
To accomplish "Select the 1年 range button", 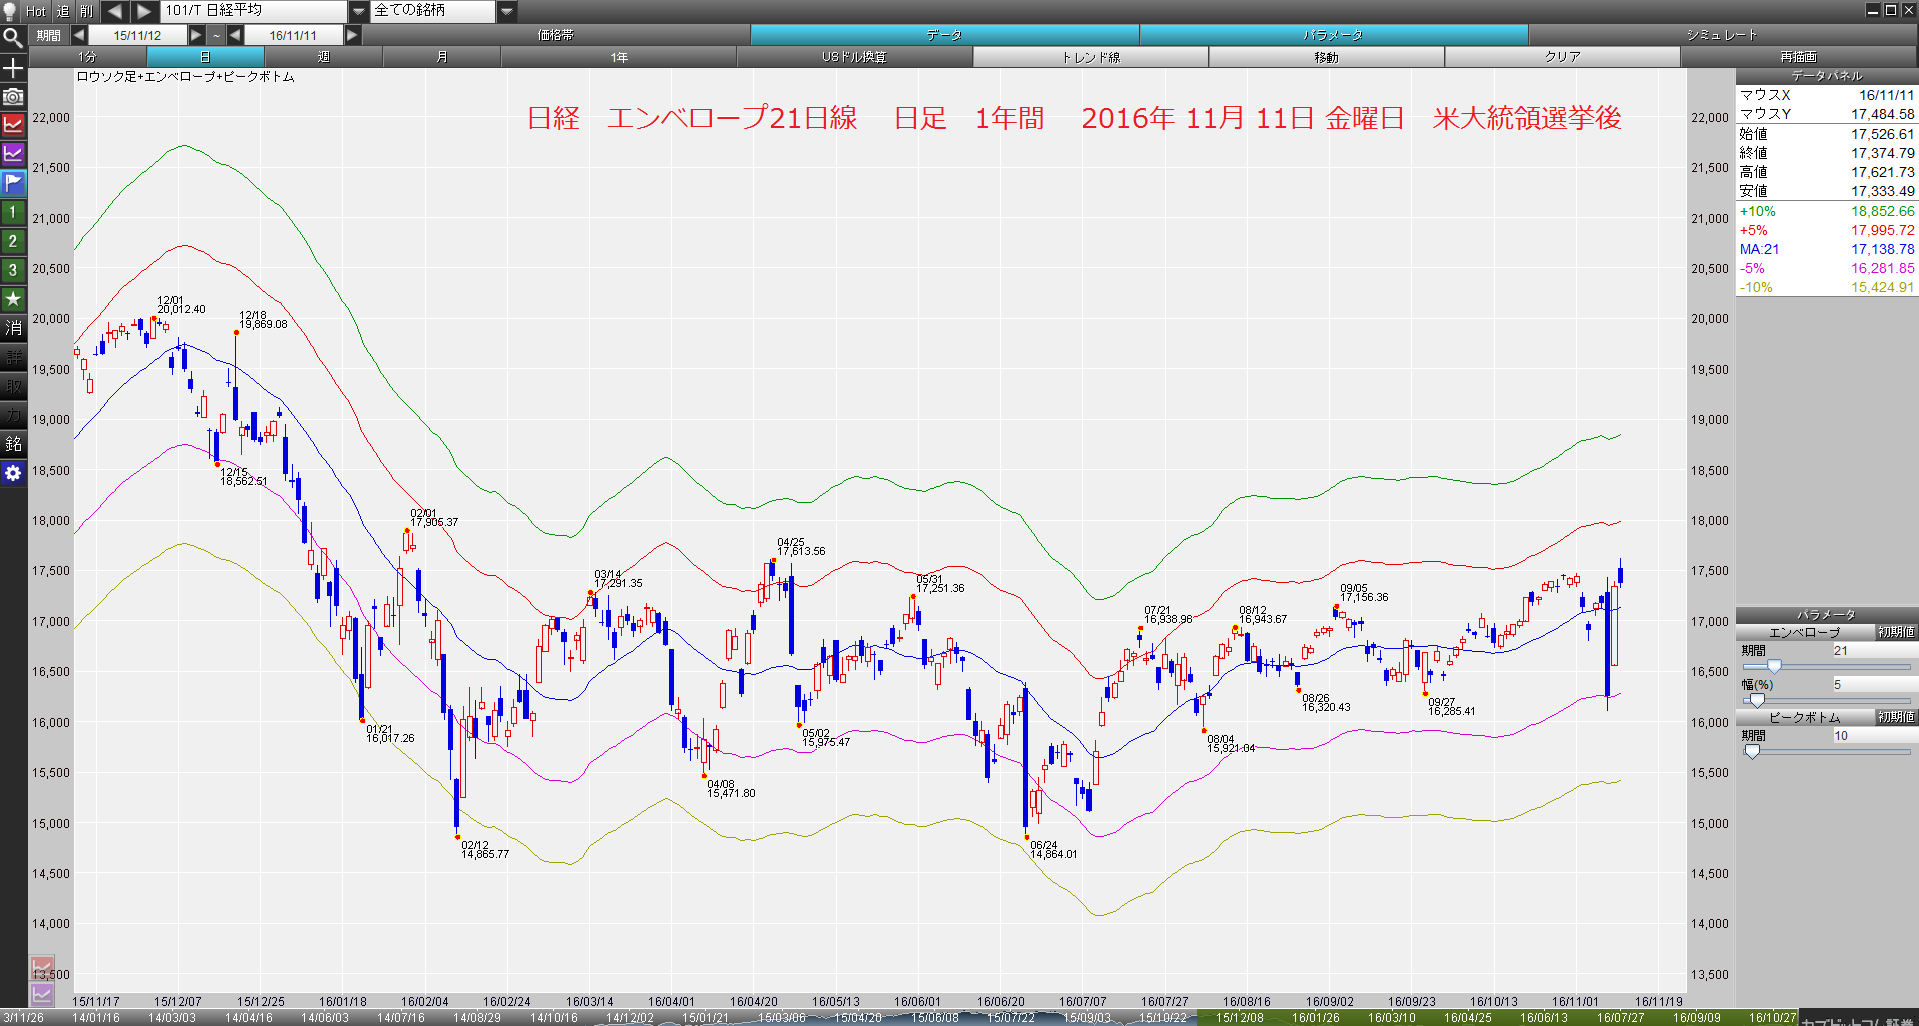I will point(619,57).
